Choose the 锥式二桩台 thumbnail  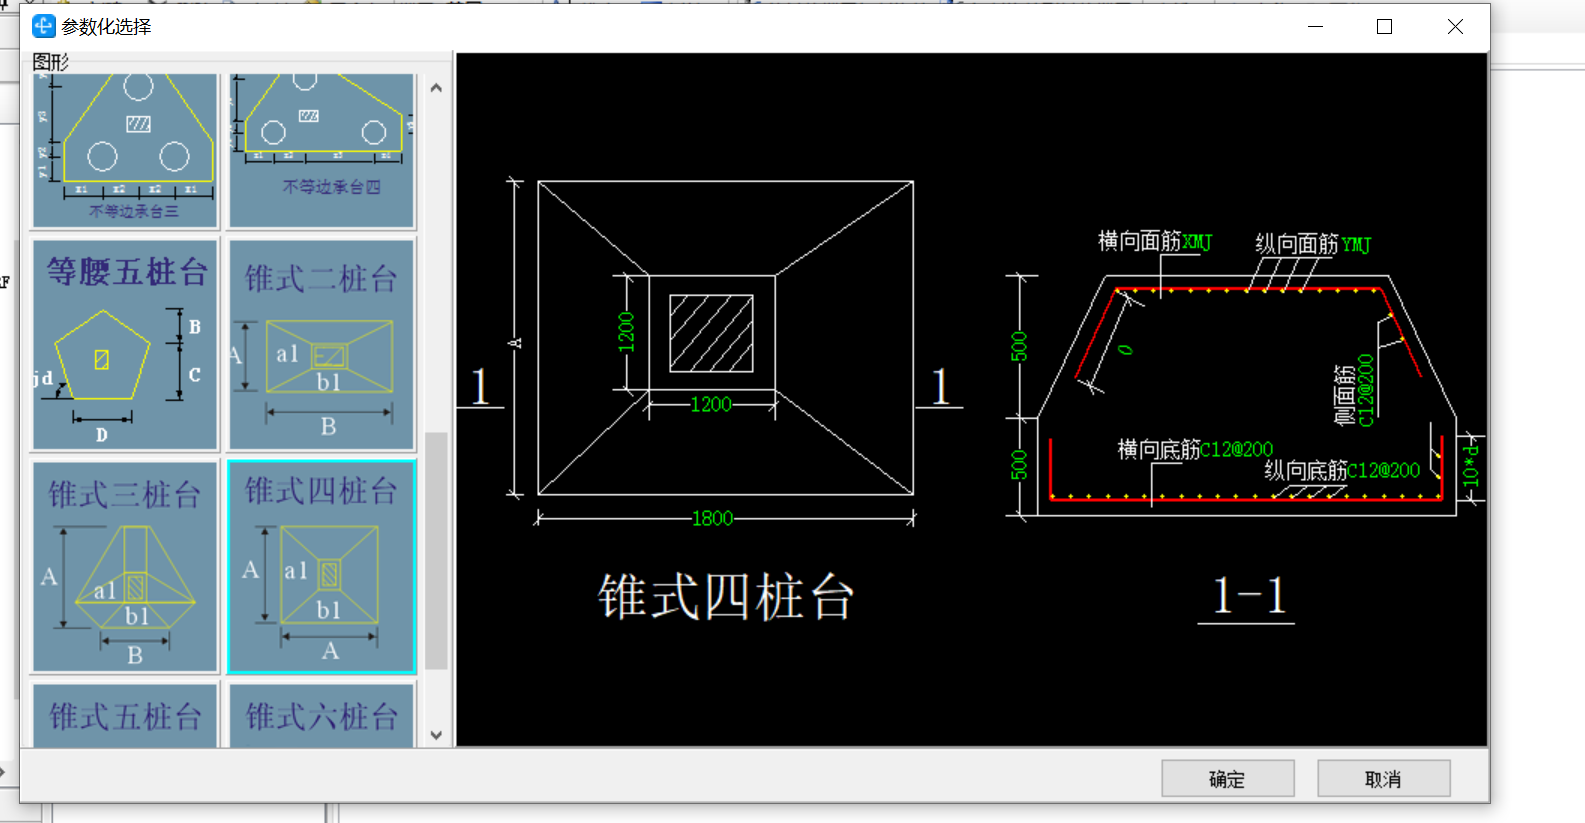pos(321,345)
